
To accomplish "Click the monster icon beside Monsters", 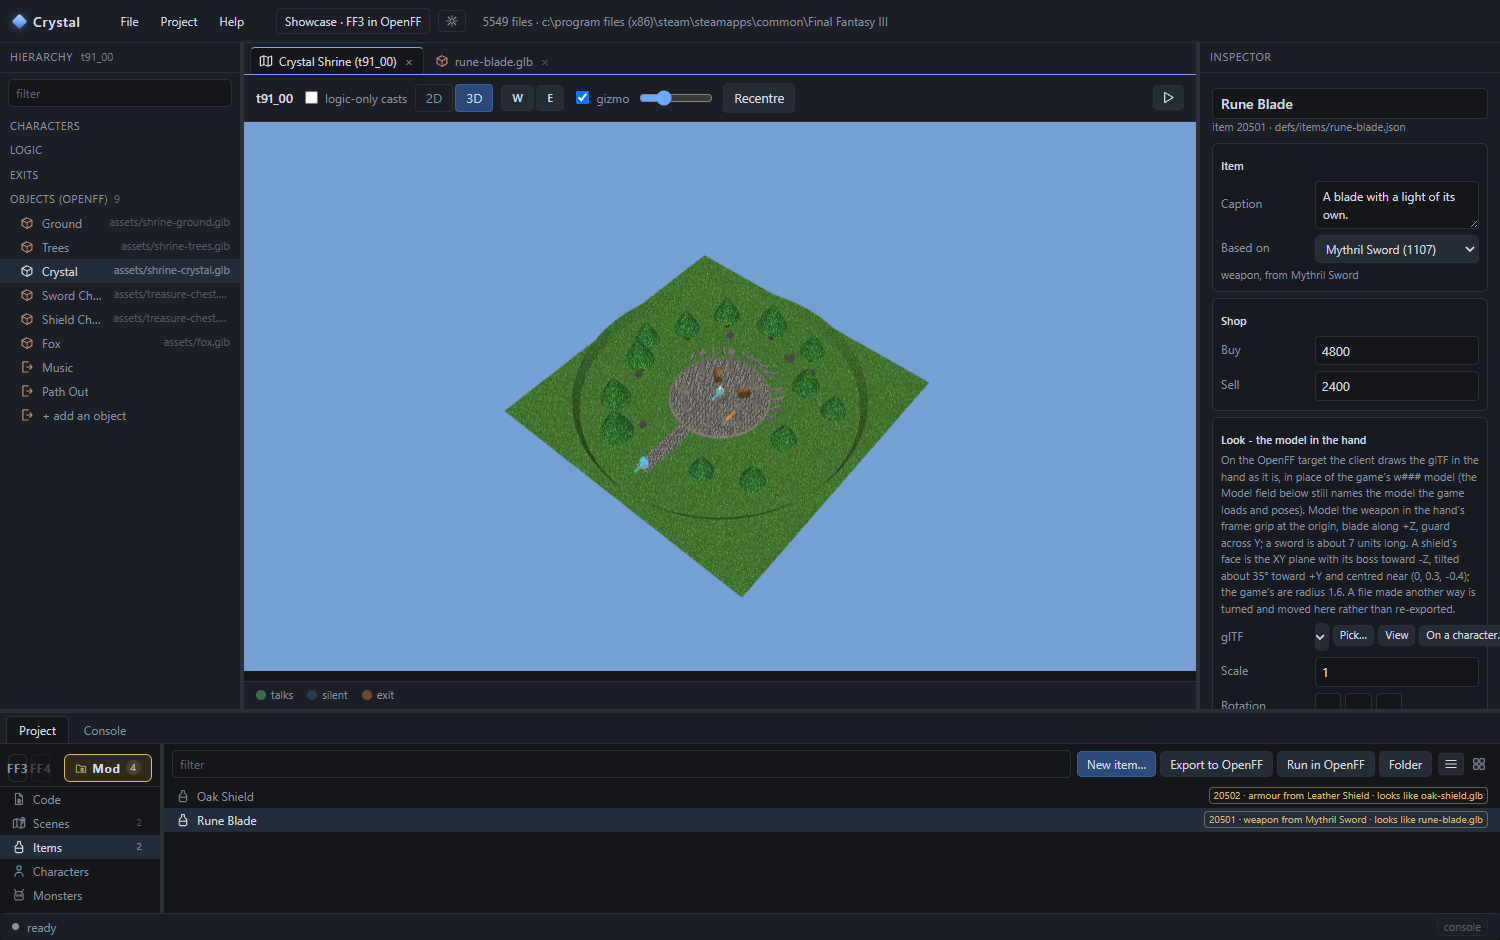I will click(19, 896).
